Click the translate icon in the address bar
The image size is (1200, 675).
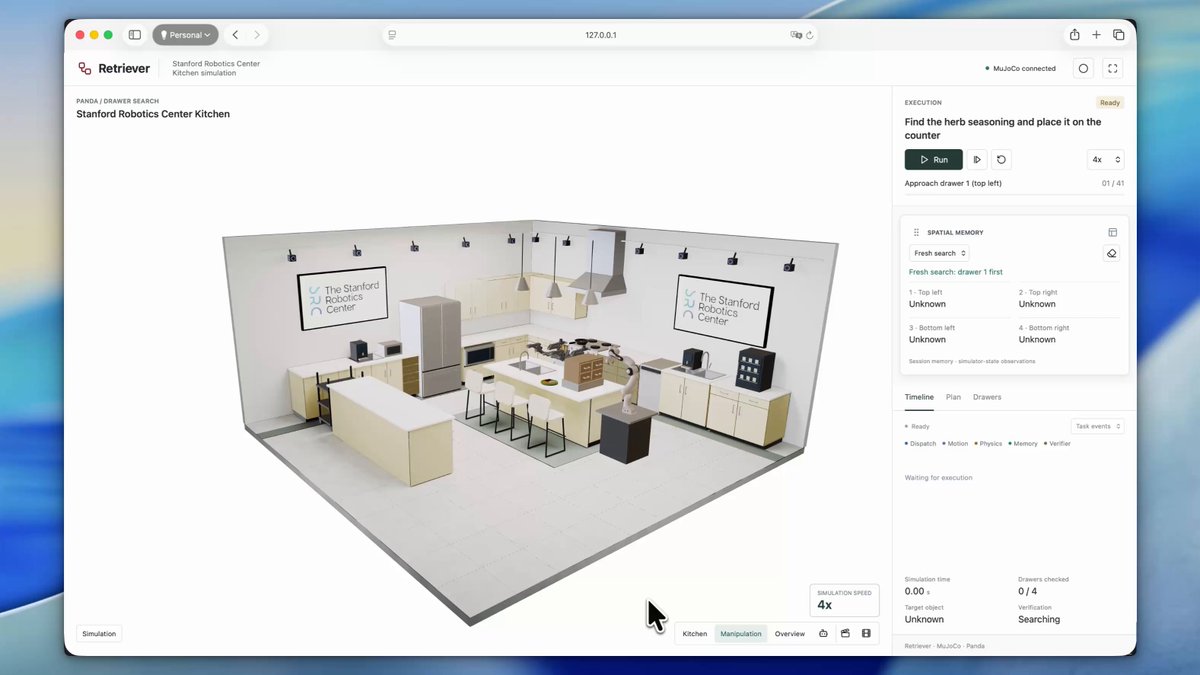[x=796, y=35]
